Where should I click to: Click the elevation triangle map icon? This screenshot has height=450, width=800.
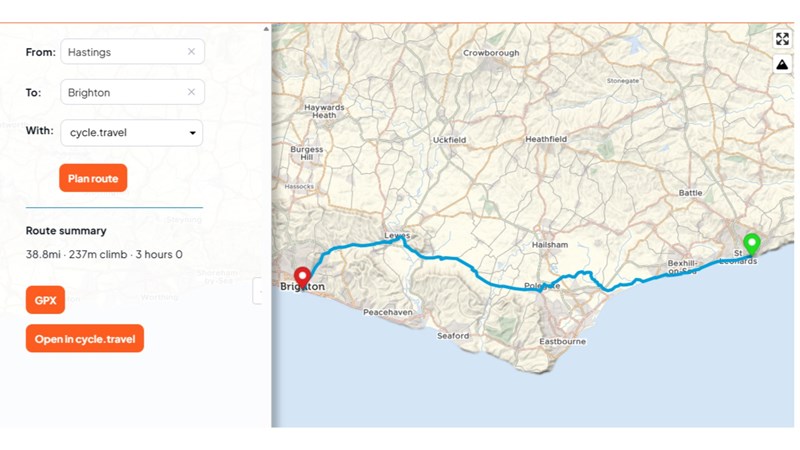pyautogui.click(x=782, y=65)
